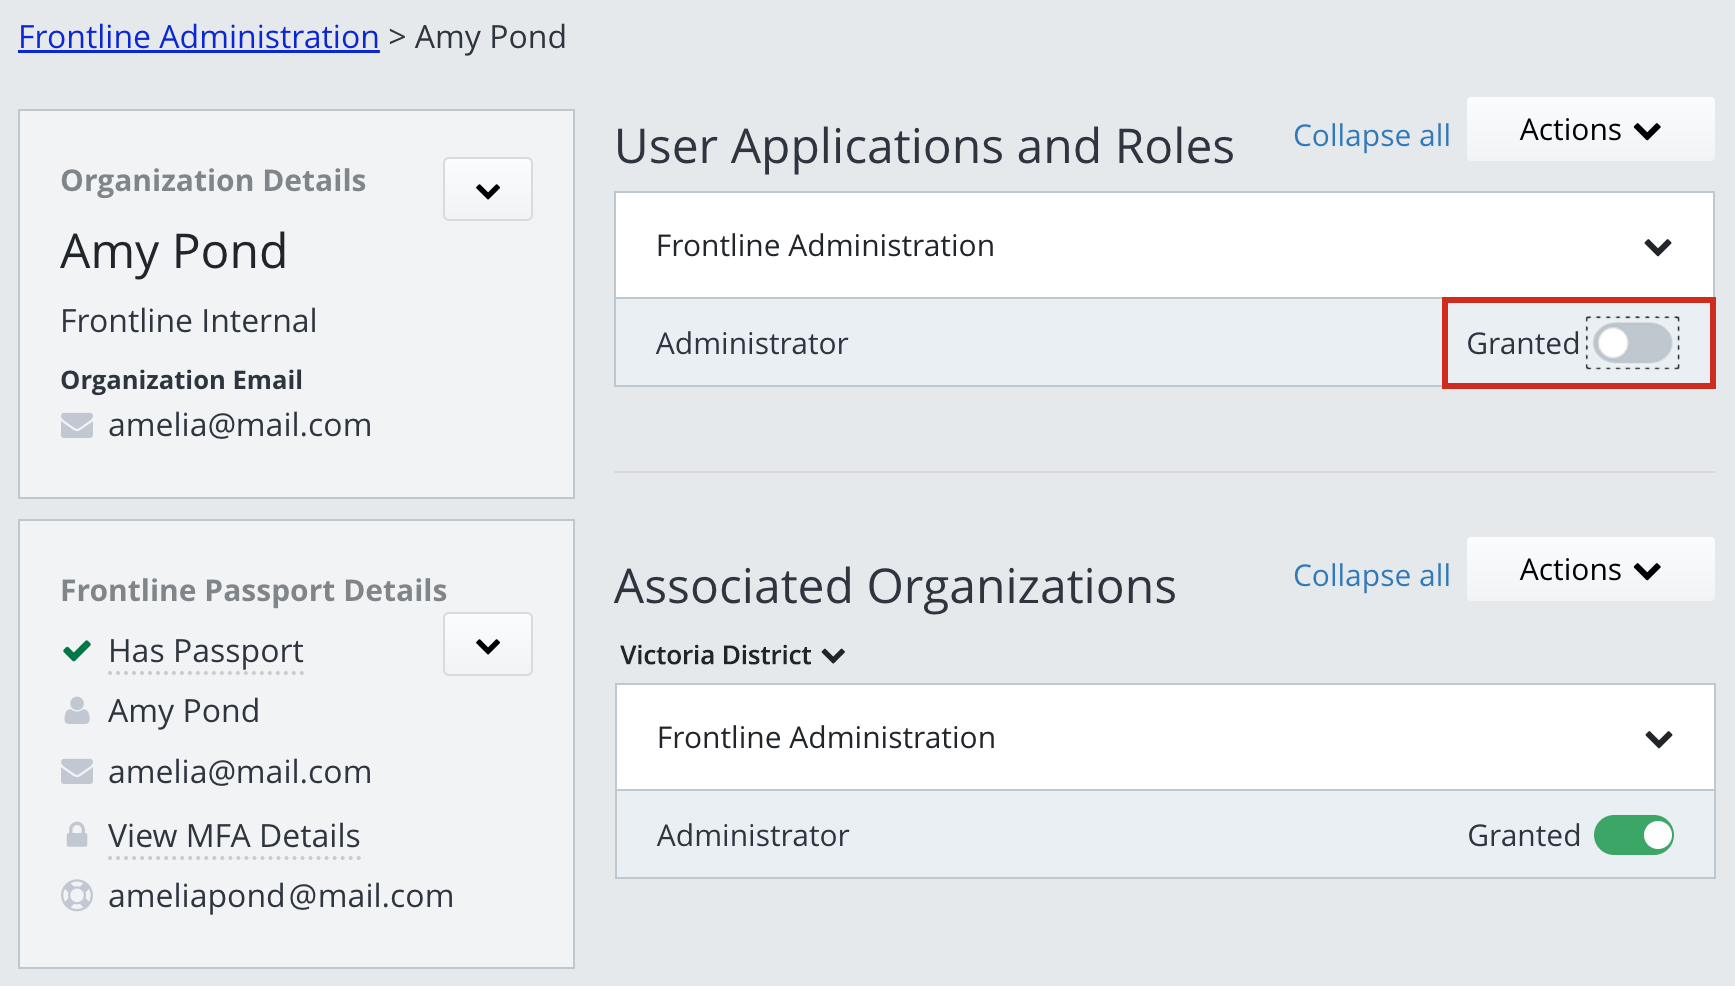The image size is (1735, 986).
Task: Open the View MFA Details link
Action: [x=234, y=836]
